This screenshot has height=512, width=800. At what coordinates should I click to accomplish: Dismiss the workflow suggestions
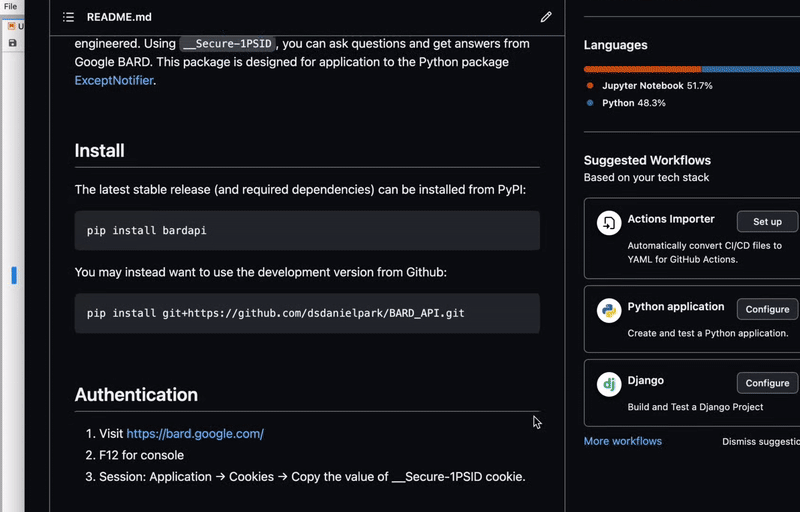[760, 441]
